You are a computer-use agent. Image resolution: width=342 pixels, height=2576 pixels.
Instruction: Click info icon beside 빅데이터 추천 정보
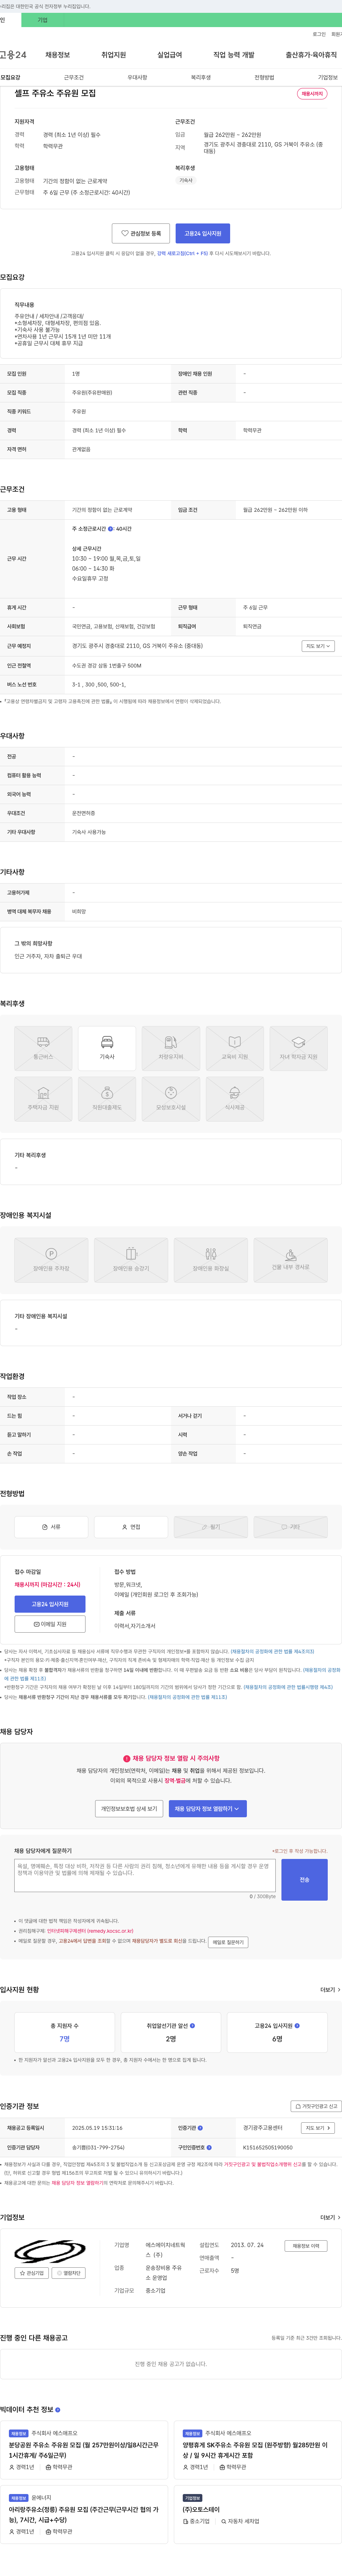click(58, 2410)
